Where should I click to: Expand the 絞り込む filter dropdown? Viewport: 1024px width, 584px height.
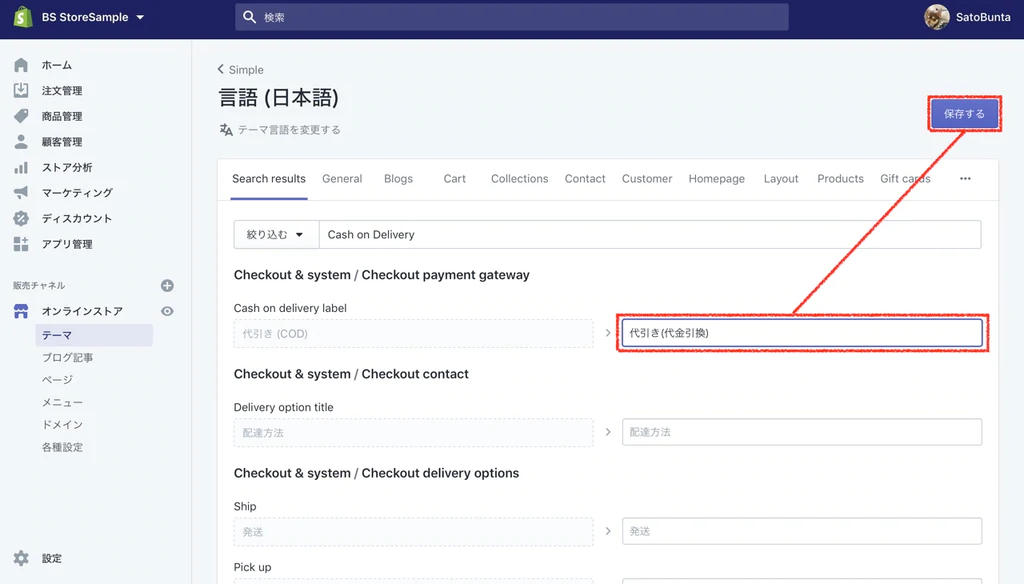coord(276,235)
